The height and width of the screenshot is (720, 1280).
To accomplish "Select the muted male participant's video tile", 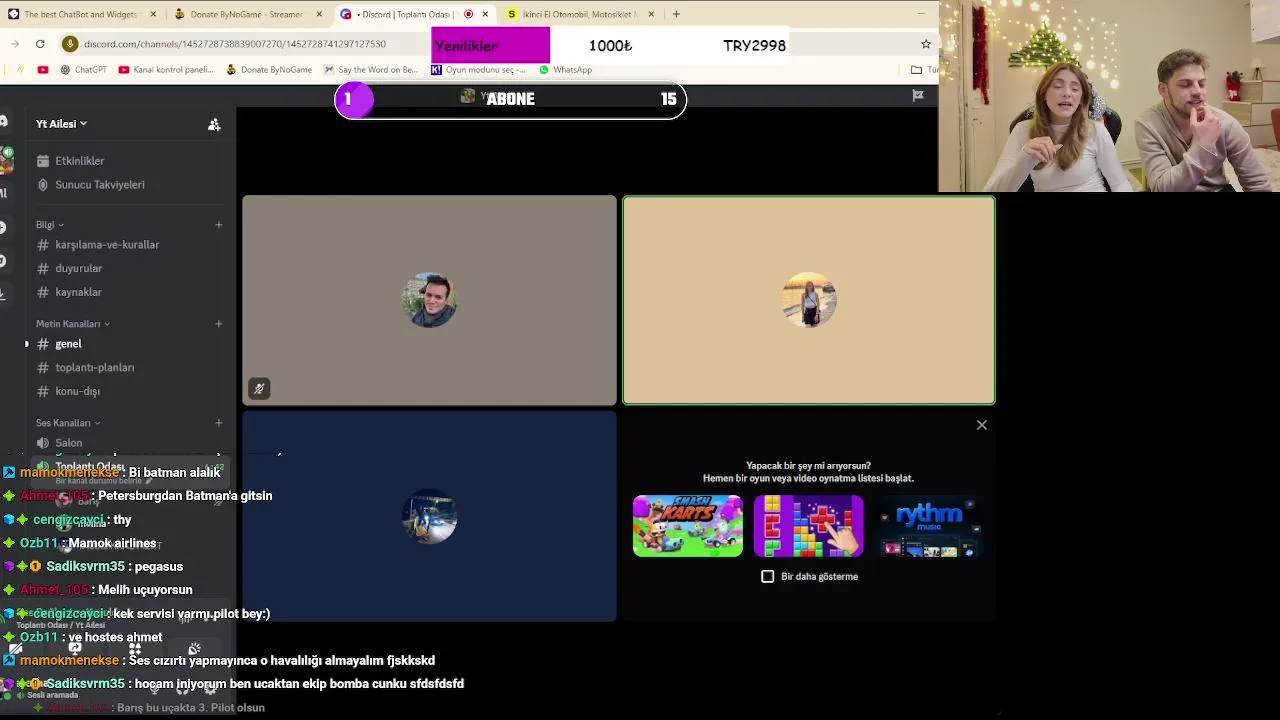I will [x=429, y=300].
